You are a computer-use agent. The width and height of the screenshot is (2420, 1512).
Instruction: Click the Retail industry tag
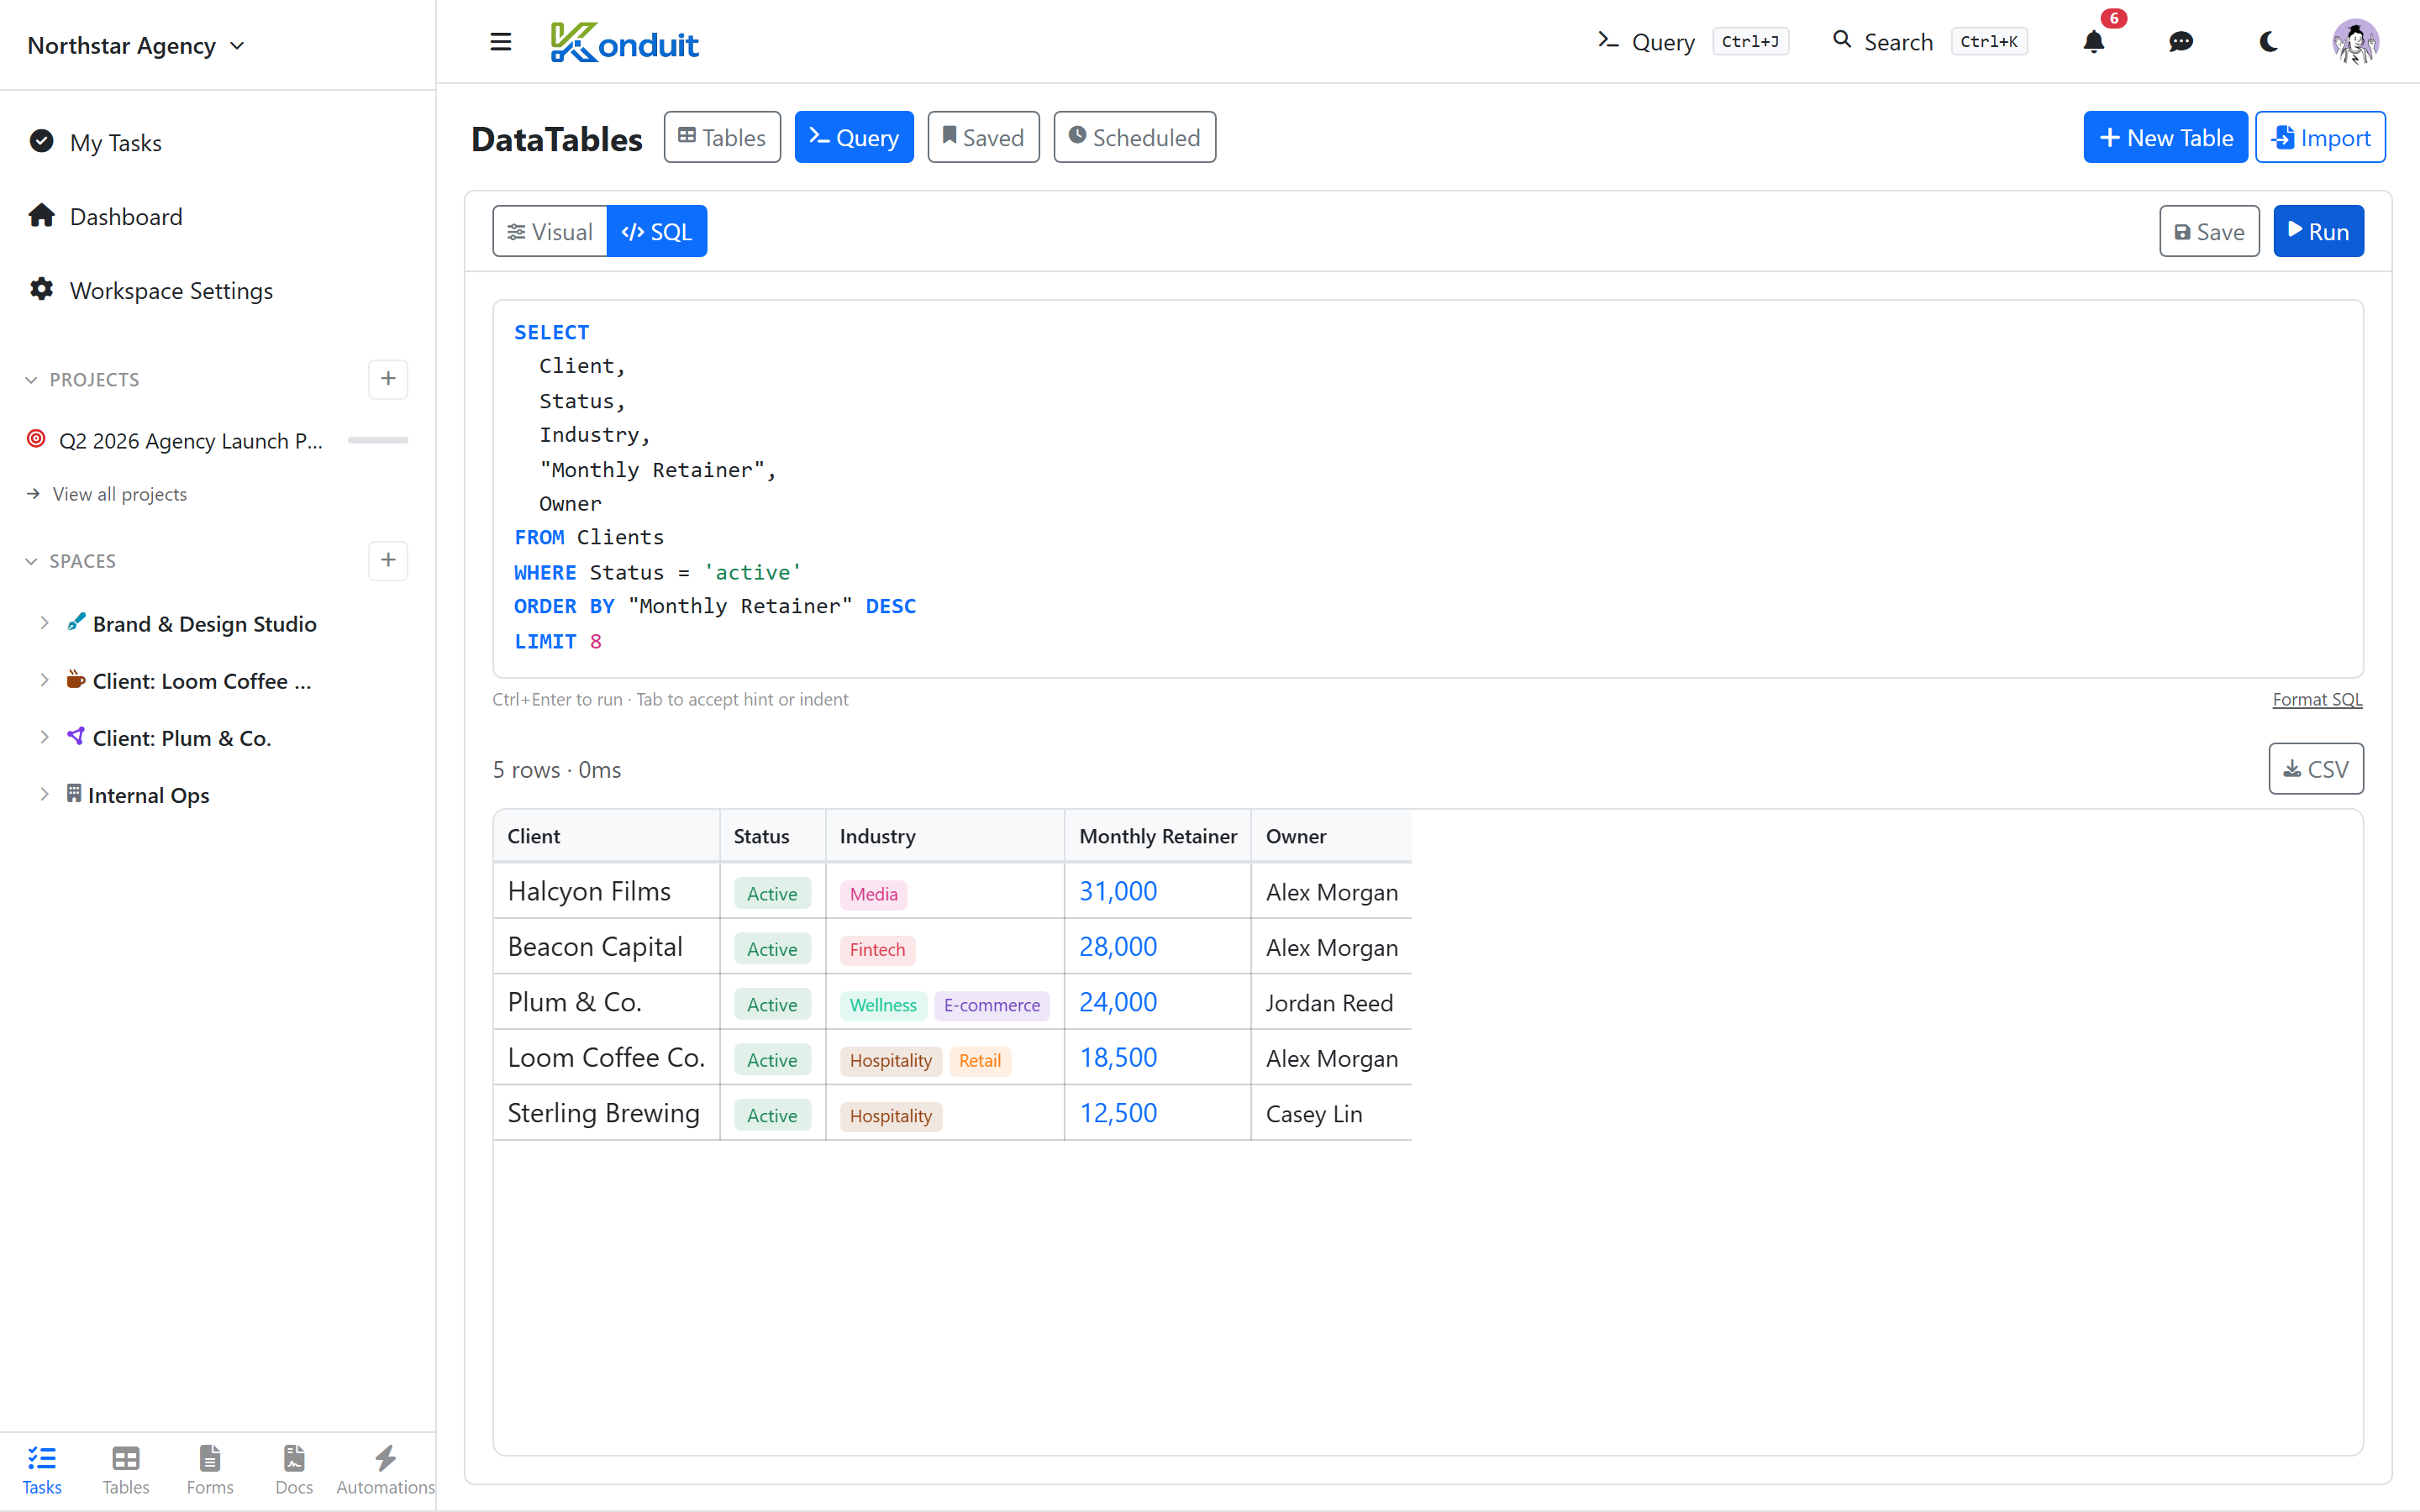tap(979, 1060)
